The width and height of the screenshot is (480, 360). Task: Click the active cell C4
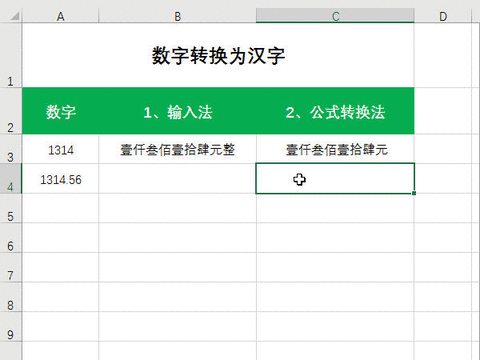(x=335, y=179)
